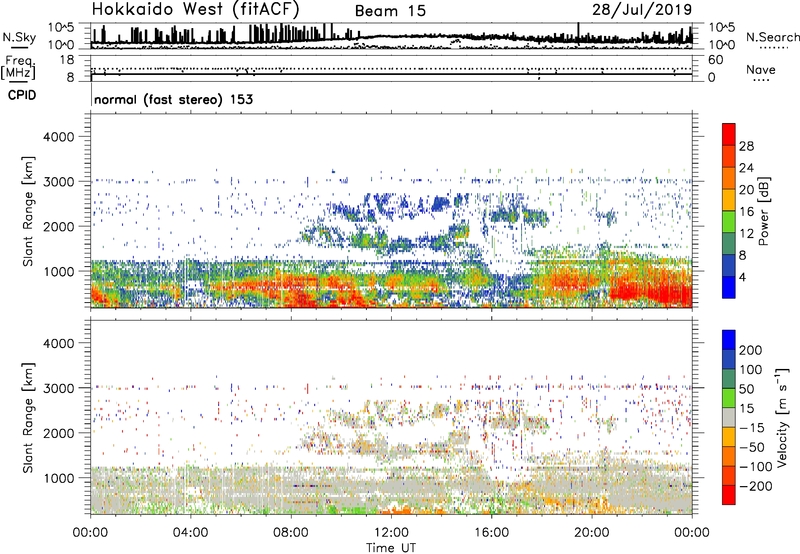Pick the red bottom segment of velocity colorbar
Viewport: 800px width, 554px height.
[x=729, y=495]
